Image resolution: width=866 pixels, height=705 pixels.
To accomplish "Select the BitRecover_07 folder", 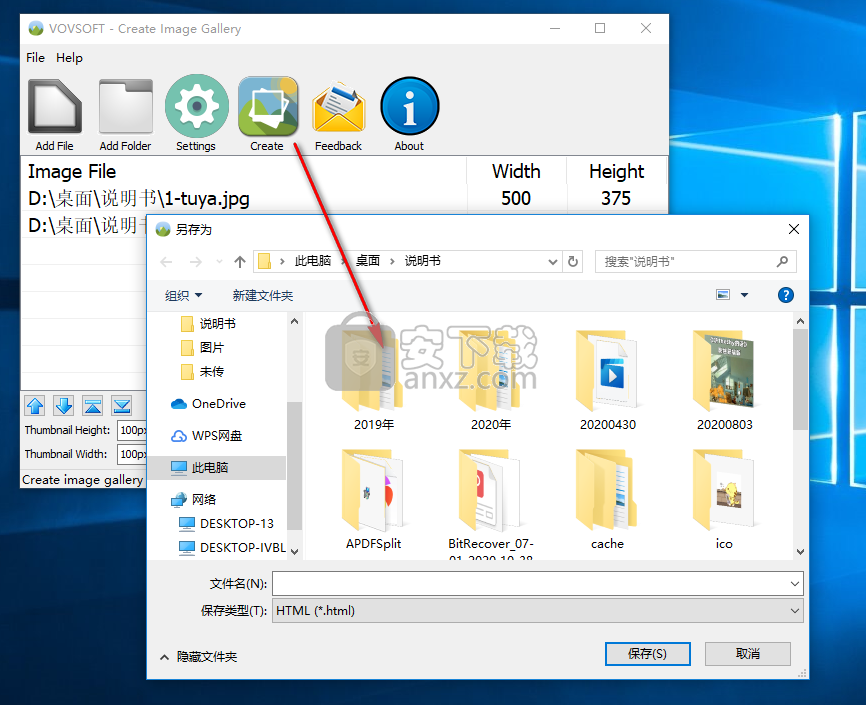I will 490,502.
